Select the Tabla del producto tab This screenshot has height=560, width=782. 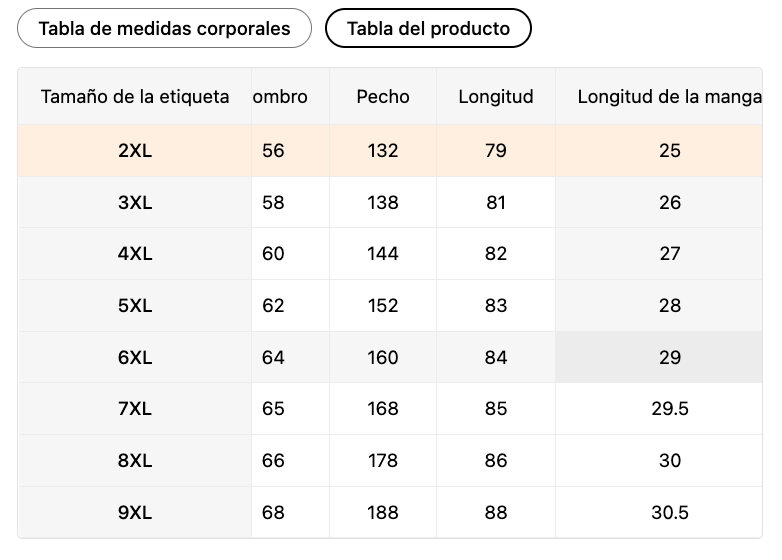428,29
